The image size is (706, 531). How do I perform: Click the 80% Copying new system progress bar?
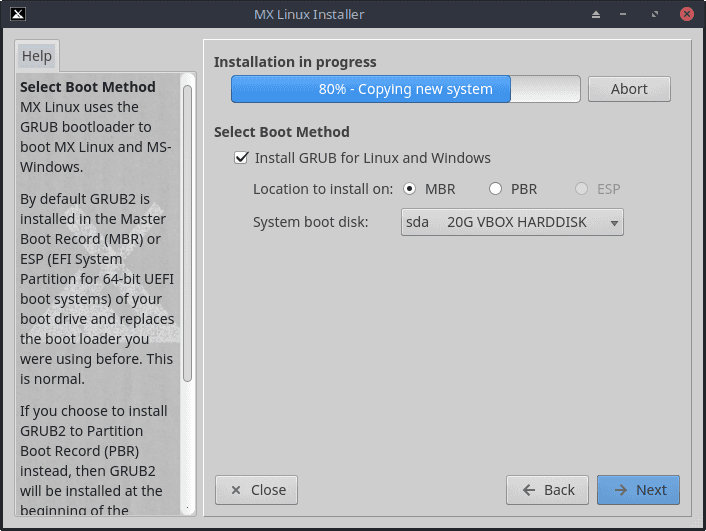pos(406,89)
